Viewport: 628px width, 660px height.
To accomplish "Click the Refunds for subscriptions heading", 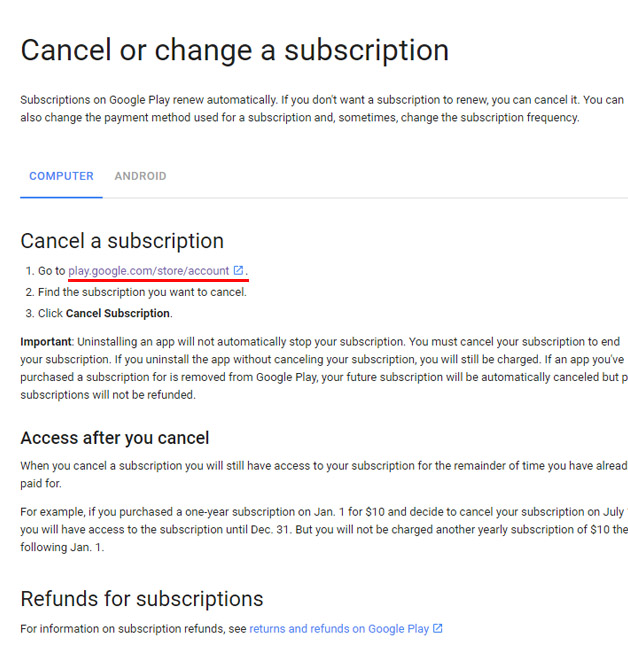I will (x=142, y=599).
